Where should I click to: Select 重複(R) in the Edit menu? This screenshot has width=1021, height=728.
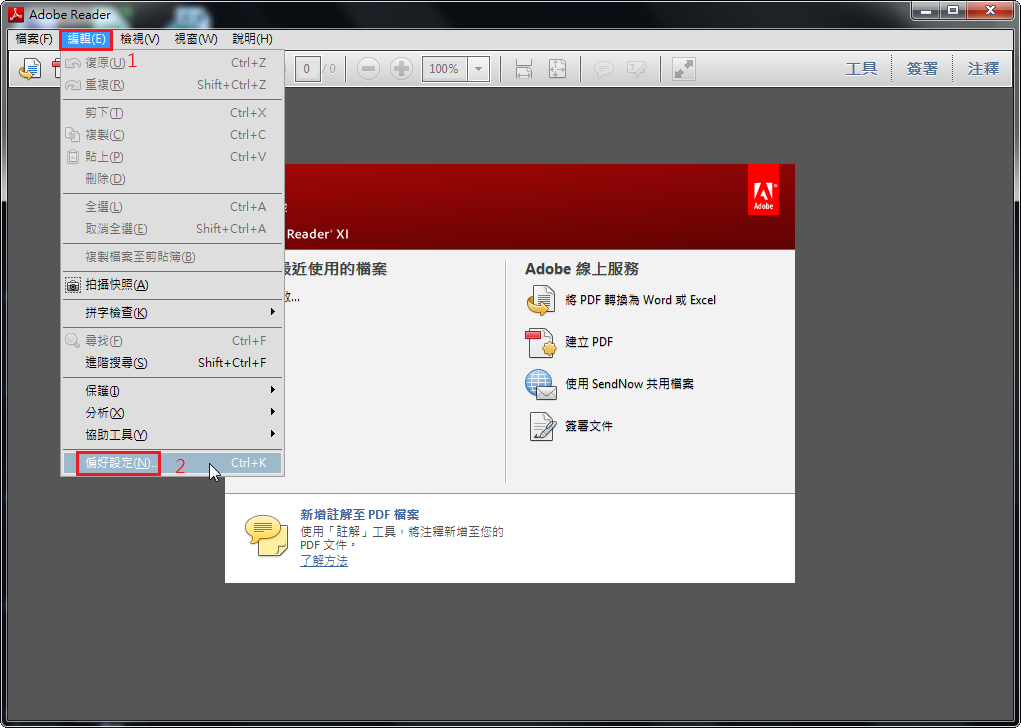coord(173,85)
